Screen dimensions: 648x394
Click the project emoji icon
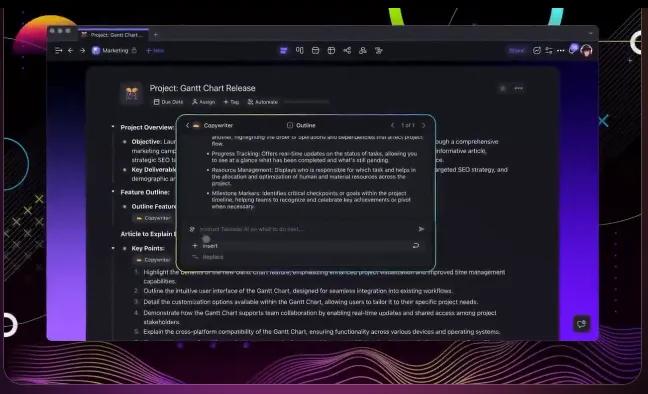click(x=131, y=93)
